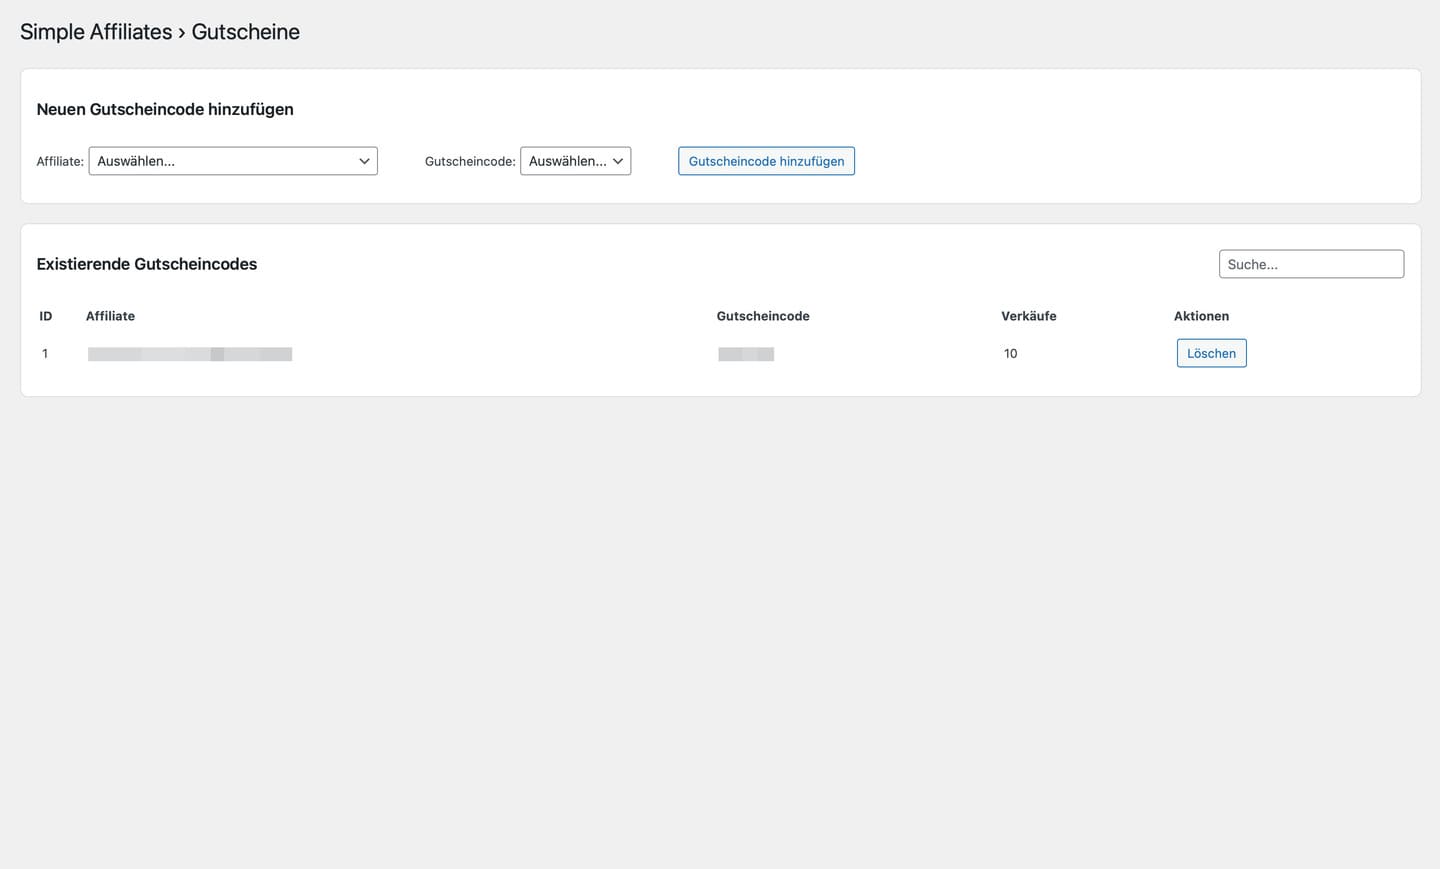The width and height of the screenshot is (1440, 869).
Task: Click the 'Neuen Gutscheincode hinzufügen' section heading
Action: [x=165, y=109]
